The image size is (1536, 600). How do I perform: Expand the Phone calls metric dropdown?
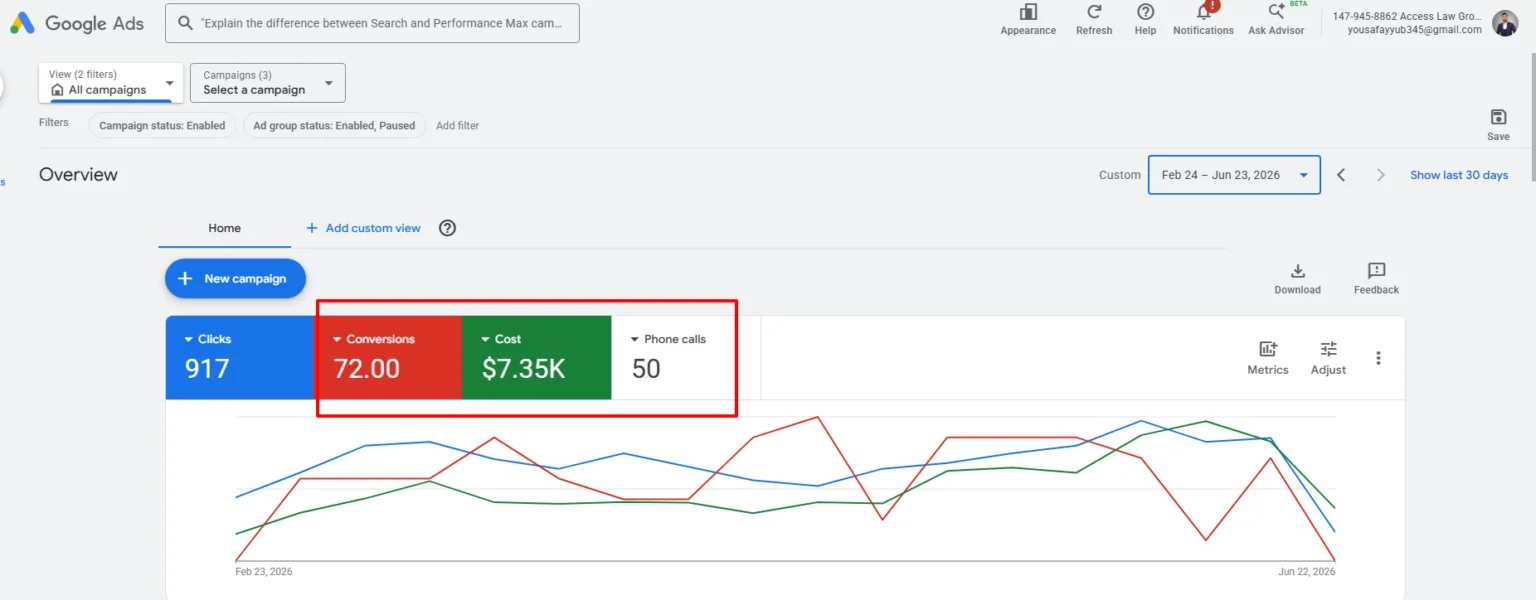[x=635, y=339]
